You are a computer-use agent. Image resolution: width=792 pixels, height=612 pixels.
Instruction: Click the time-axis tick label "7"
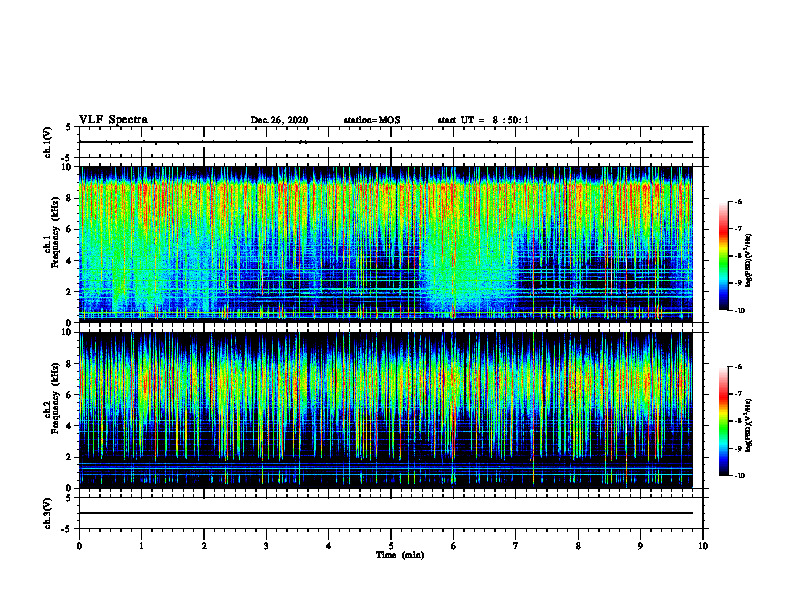pos(516,546)
